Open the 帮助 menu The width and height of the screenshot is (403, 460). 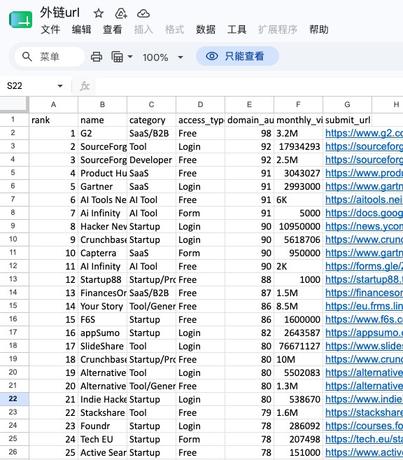[x=319, y=30]
